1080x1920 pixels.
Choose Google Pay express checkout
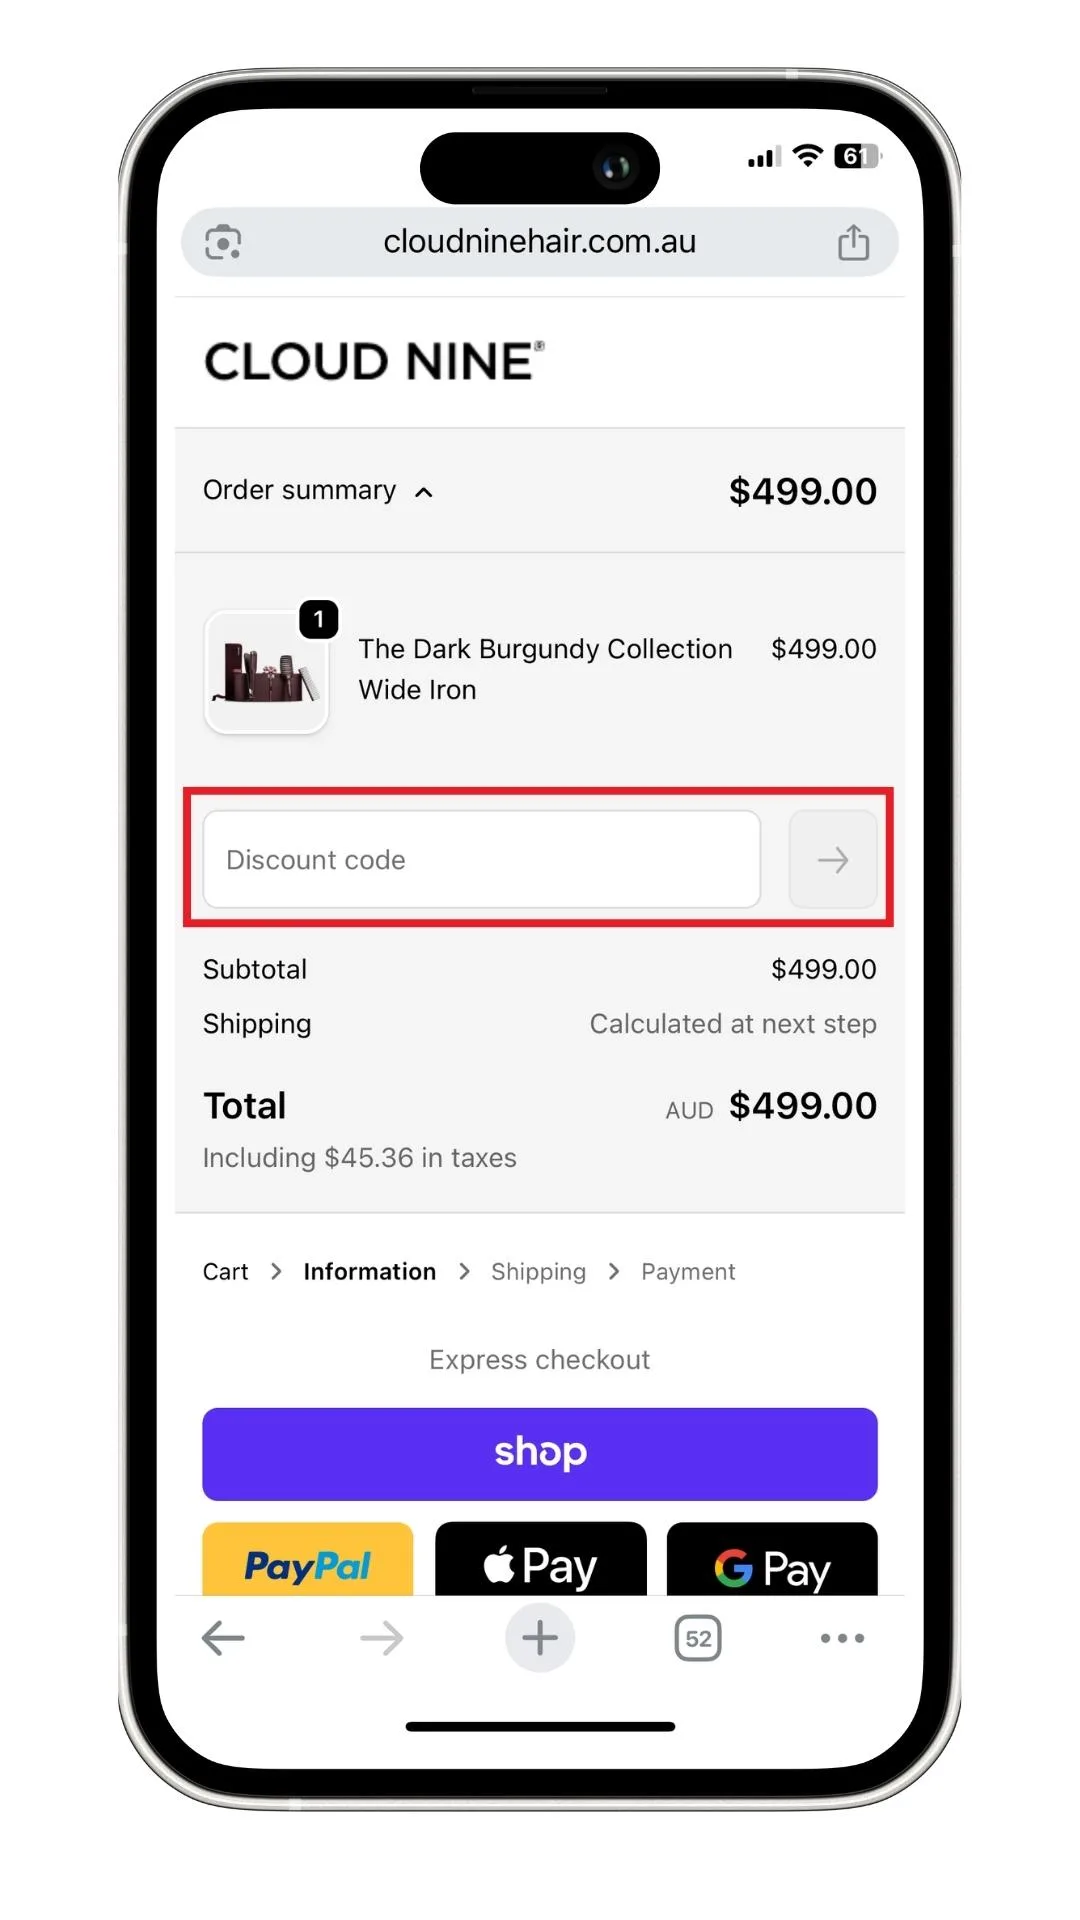[772, 1560]
